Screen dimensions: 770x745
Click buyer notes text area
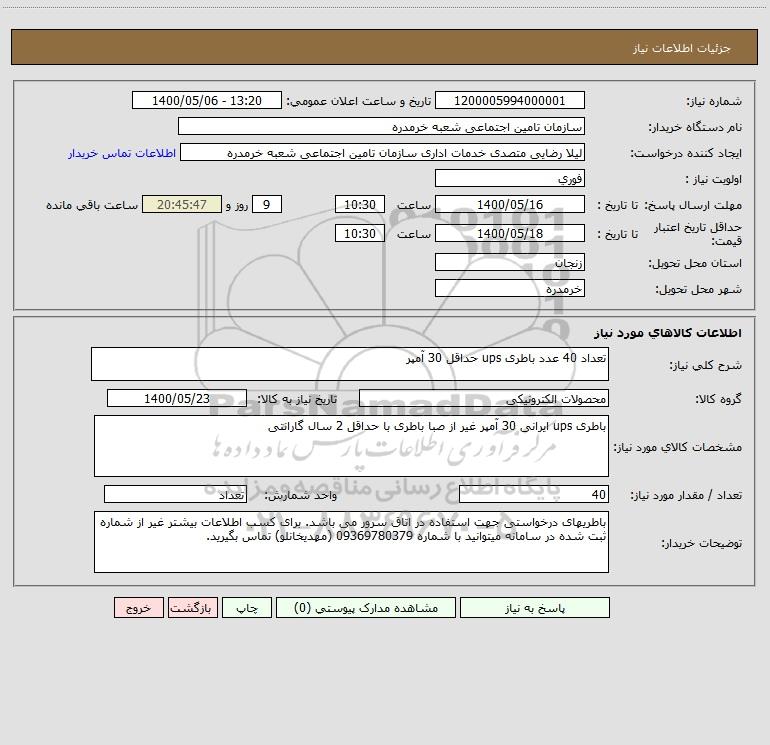351,542
